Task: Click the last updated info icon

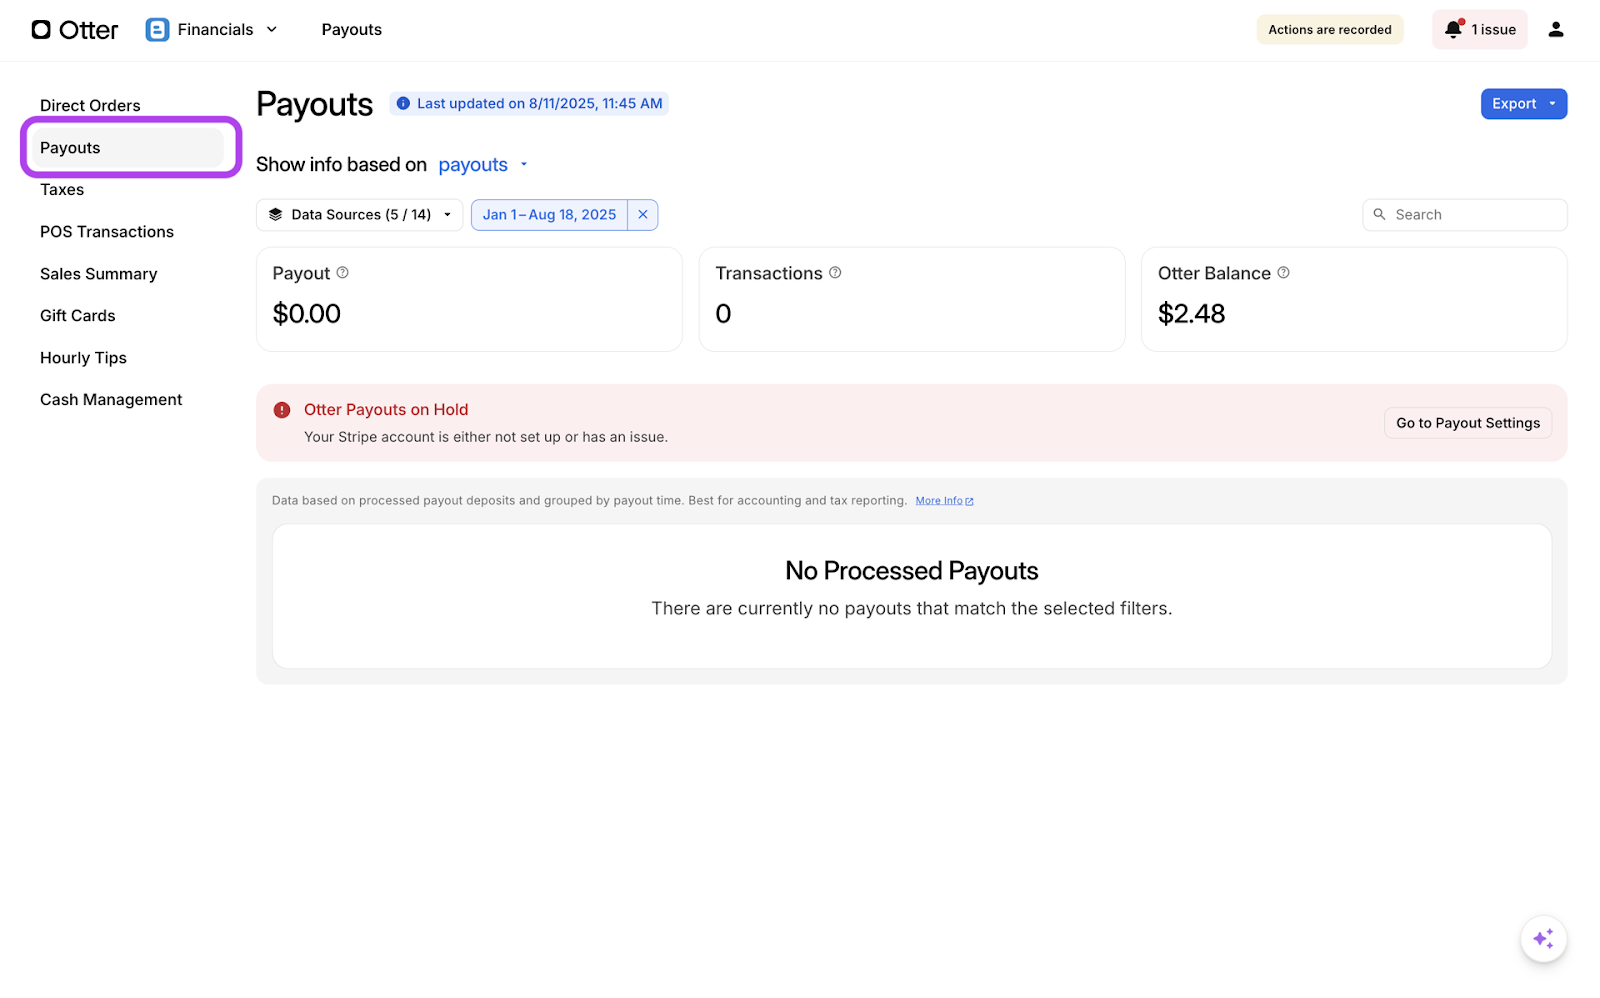Action: 403,104
